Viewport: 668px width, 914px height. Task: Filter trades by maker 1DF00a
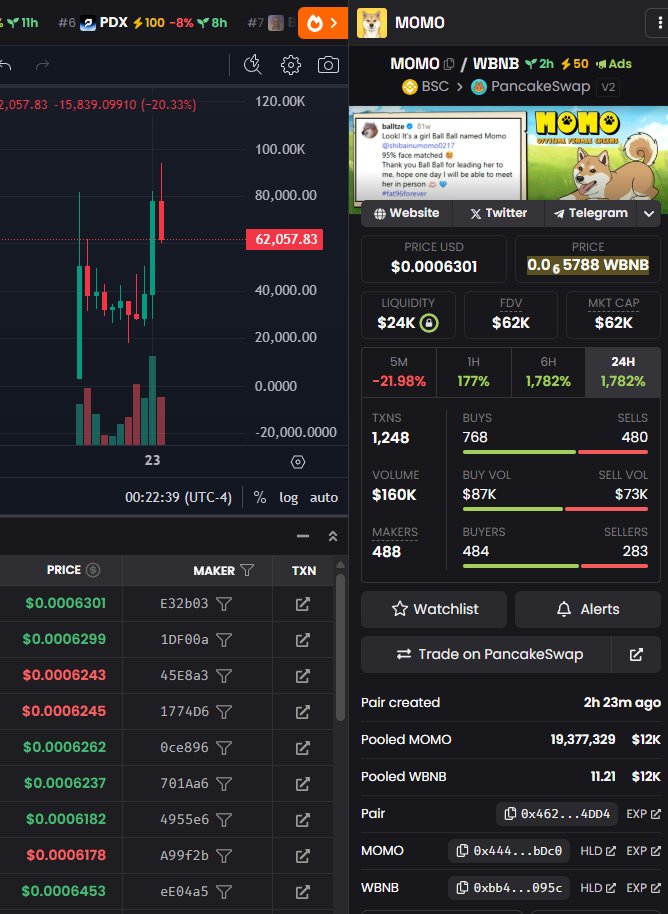(x=224, y=640)
